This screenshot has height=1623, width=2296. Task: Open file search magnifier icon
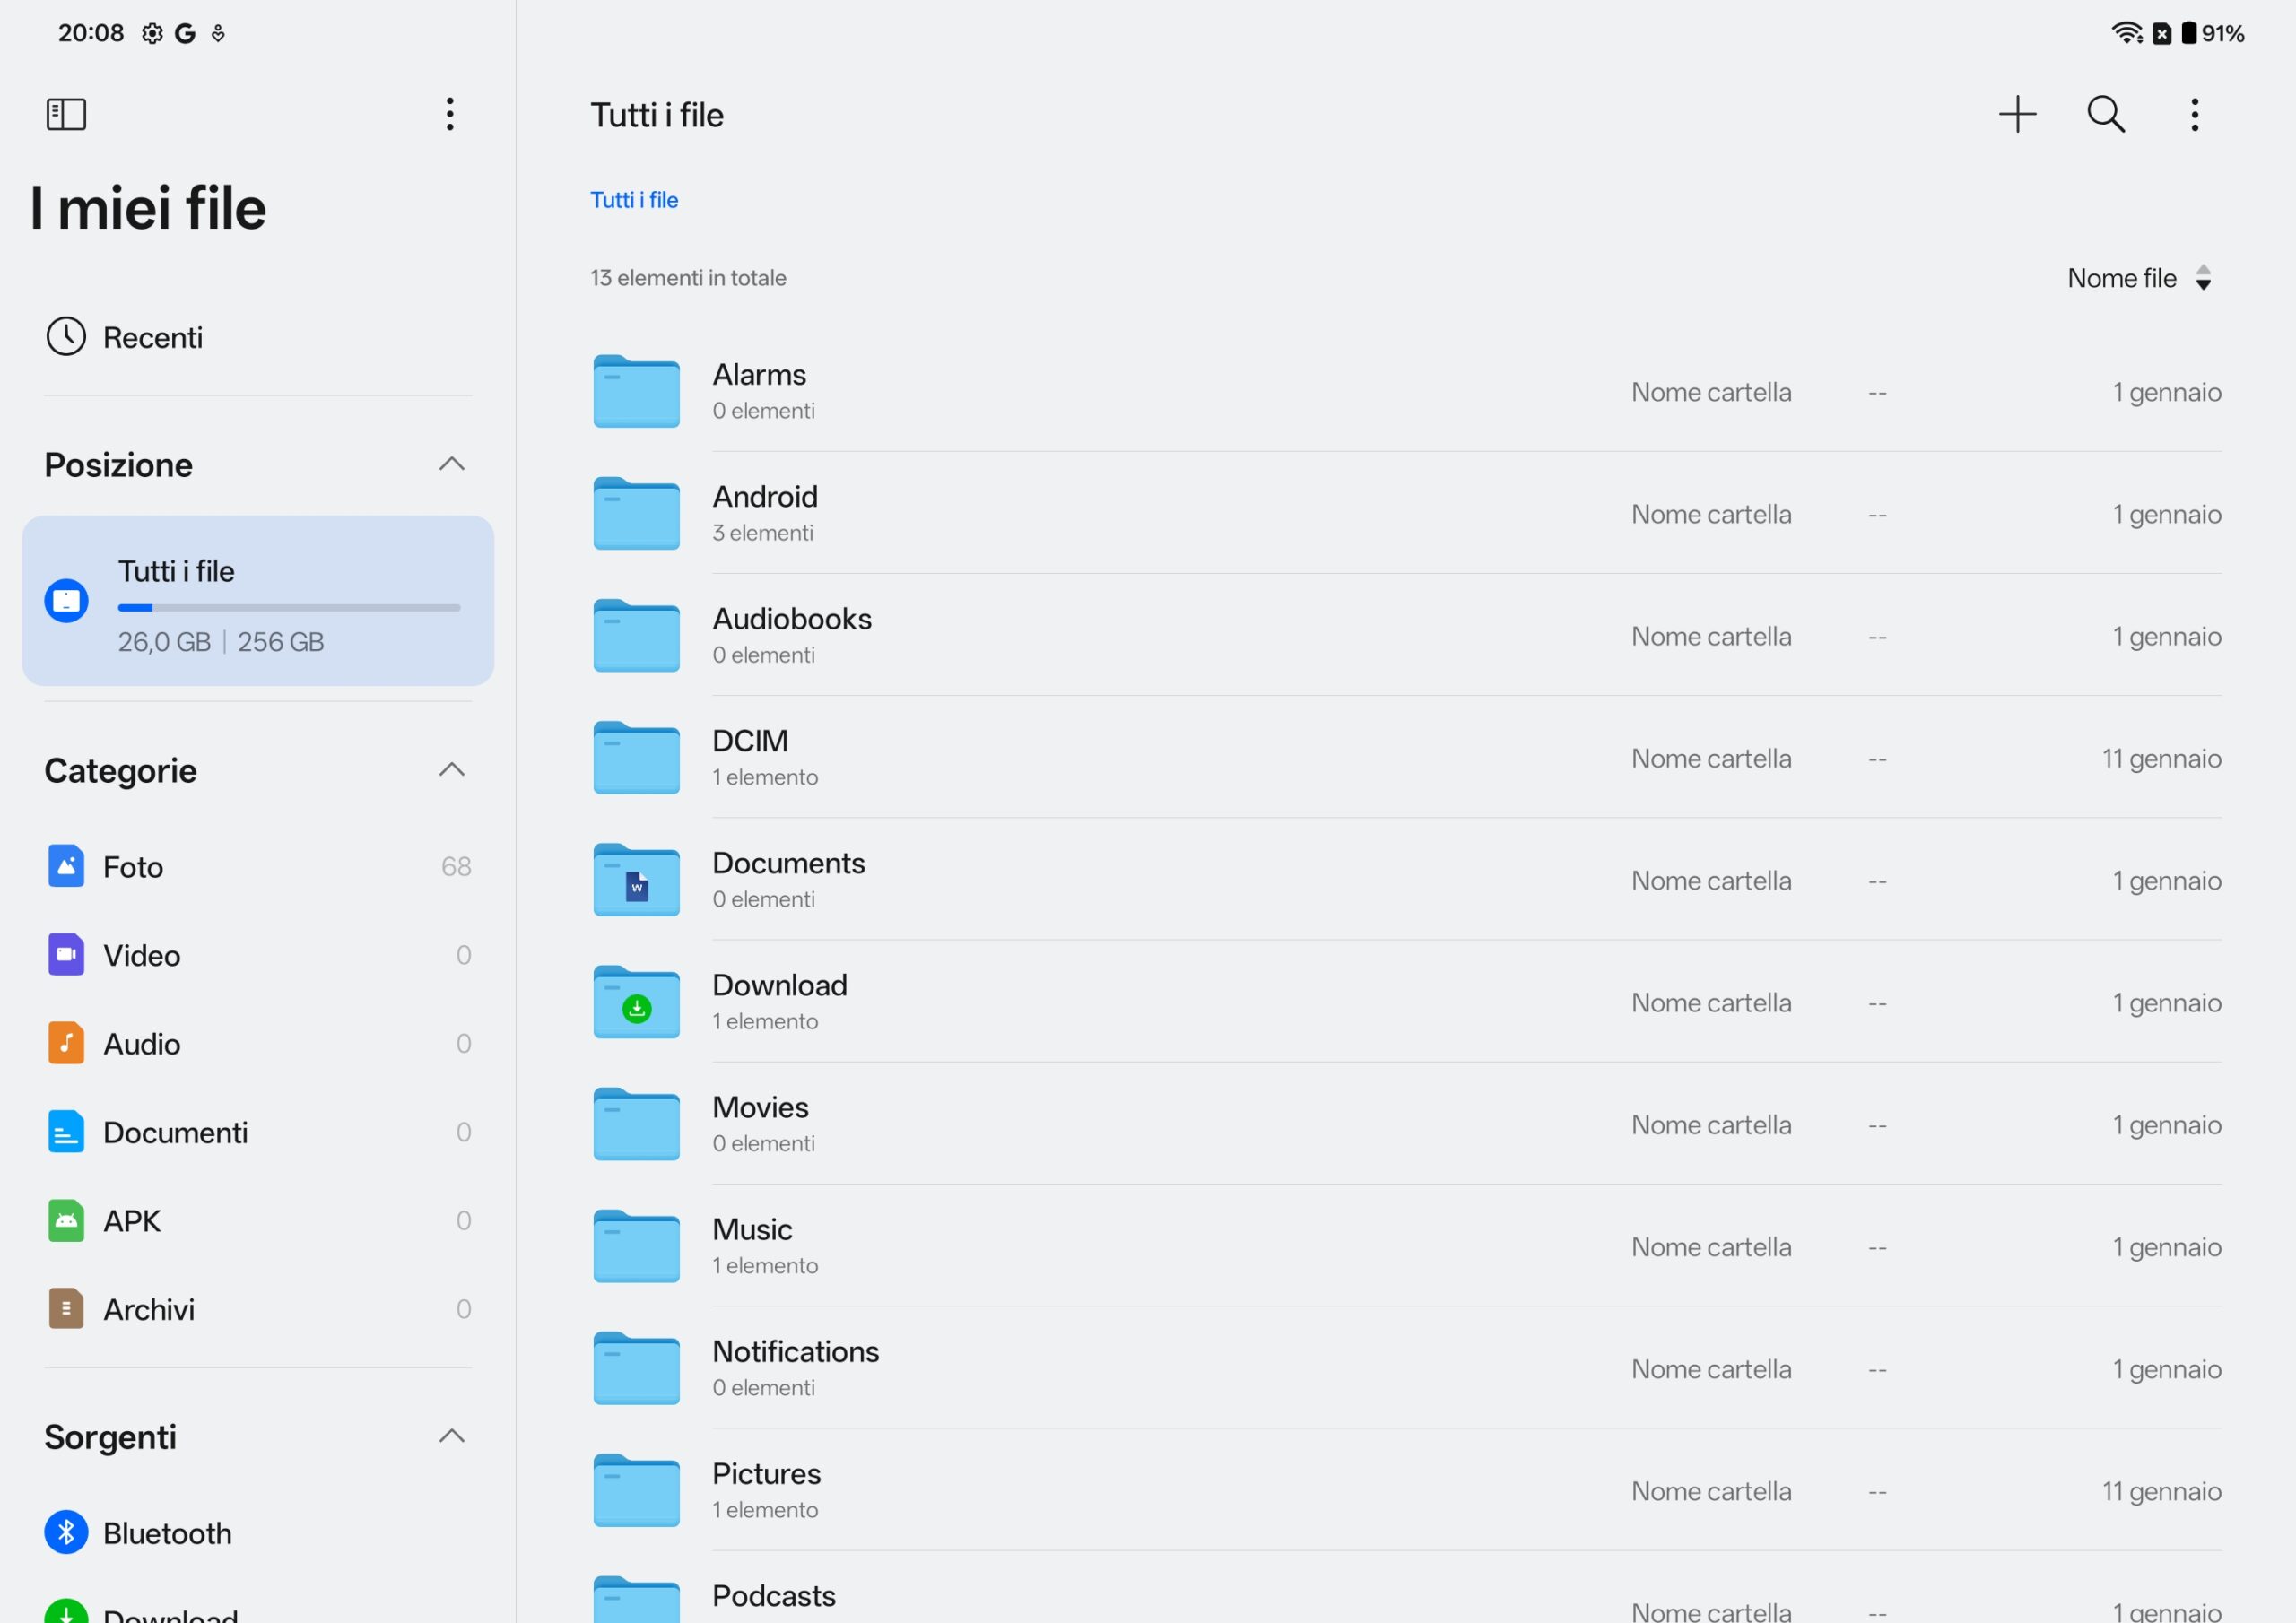pyautogui.click(x=2105, y=114)
